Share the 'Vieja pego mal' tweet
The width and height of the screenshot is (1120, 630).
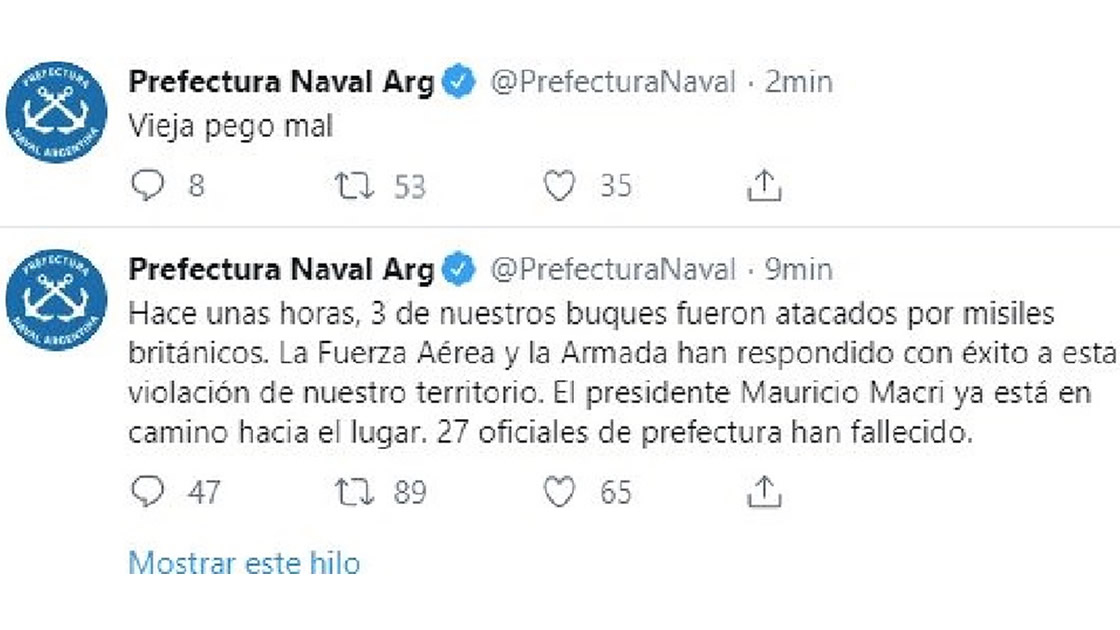(764, 185)
